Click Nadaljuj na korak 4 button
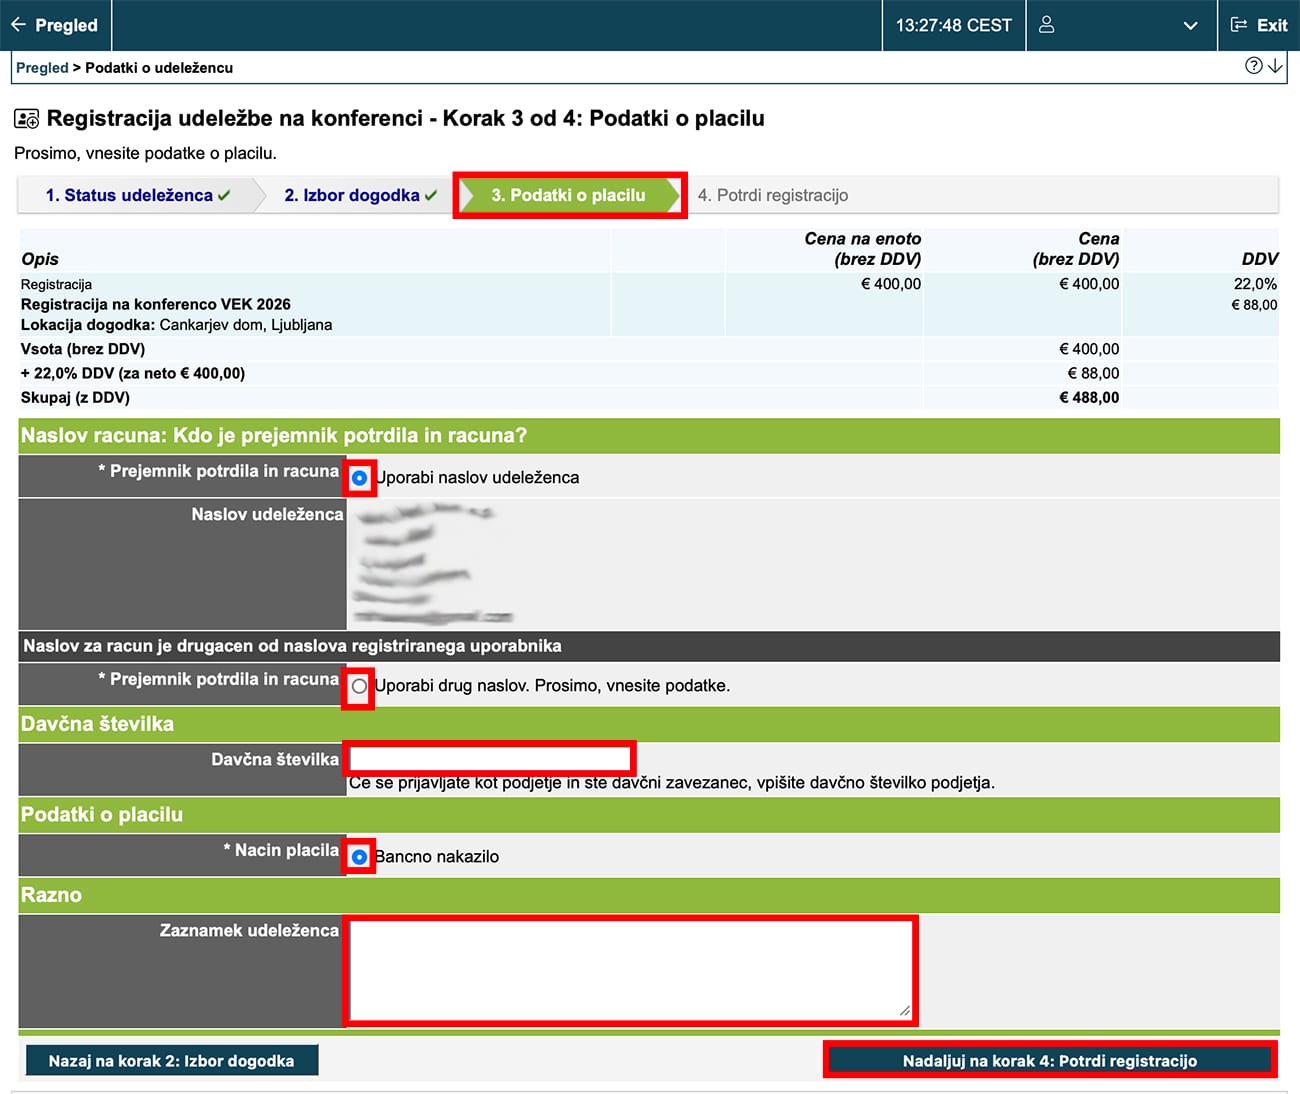Viewport: 1300px width, 1094px height. tap(1050, 1060)
